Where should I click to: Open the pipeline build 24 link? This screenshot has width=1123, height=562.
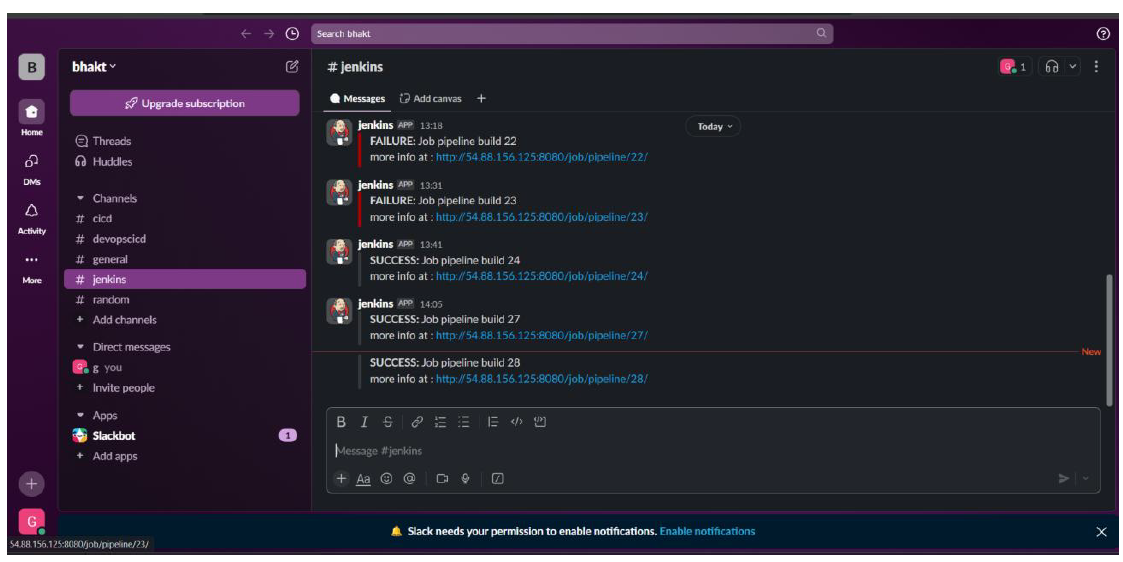[541, 276]
